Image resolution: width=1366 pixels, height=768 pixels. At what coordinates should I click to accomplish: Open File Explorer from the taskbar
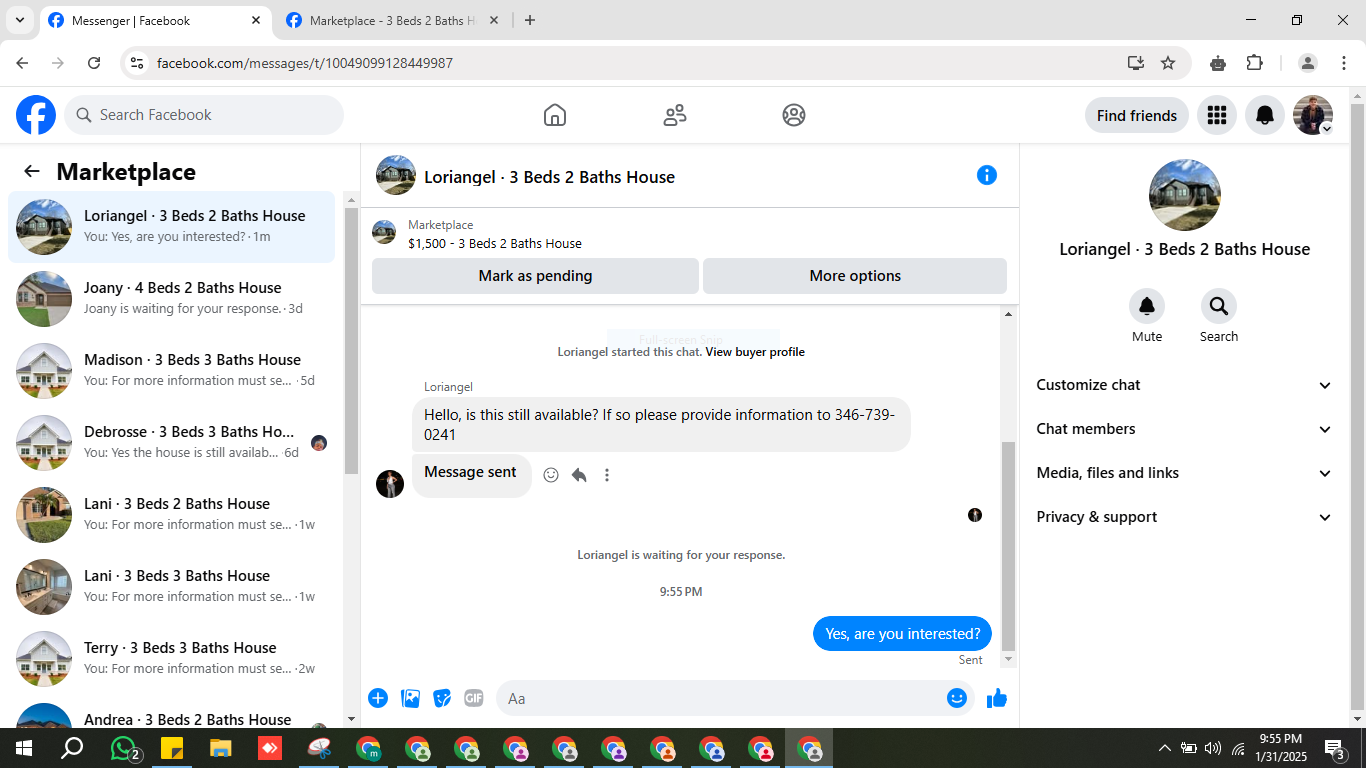221,748
